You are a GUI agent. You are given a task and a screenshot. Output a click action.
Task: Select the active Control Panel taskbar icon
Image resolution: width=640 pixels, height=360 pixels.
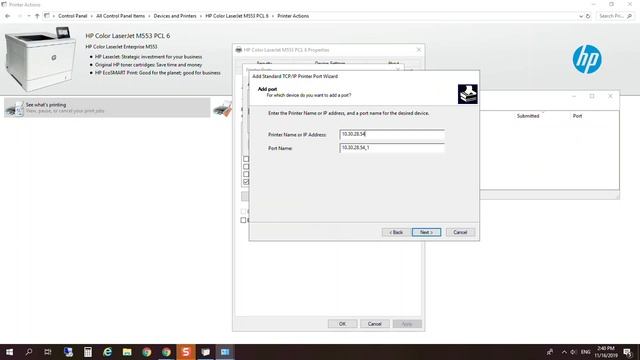coord(225,352)
